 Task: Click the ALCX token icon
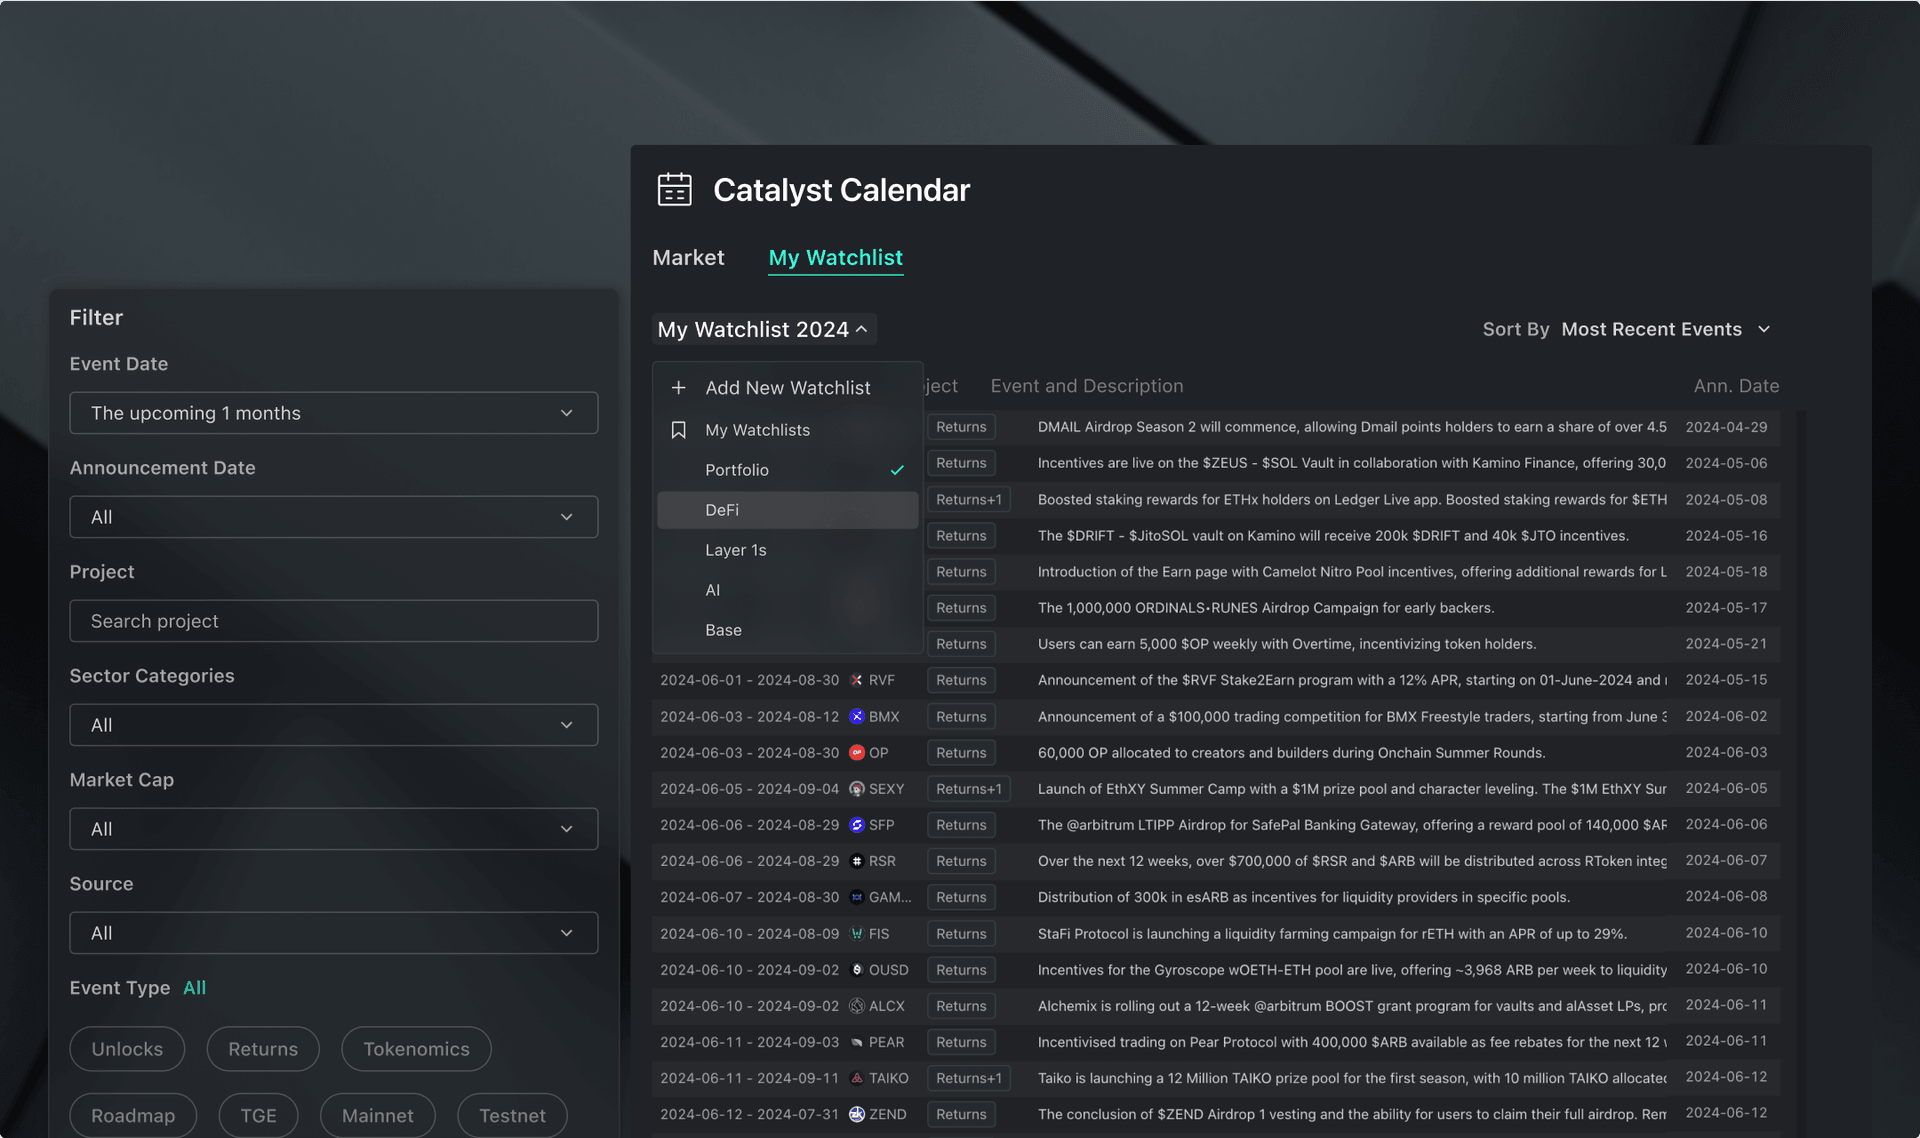857,1006
